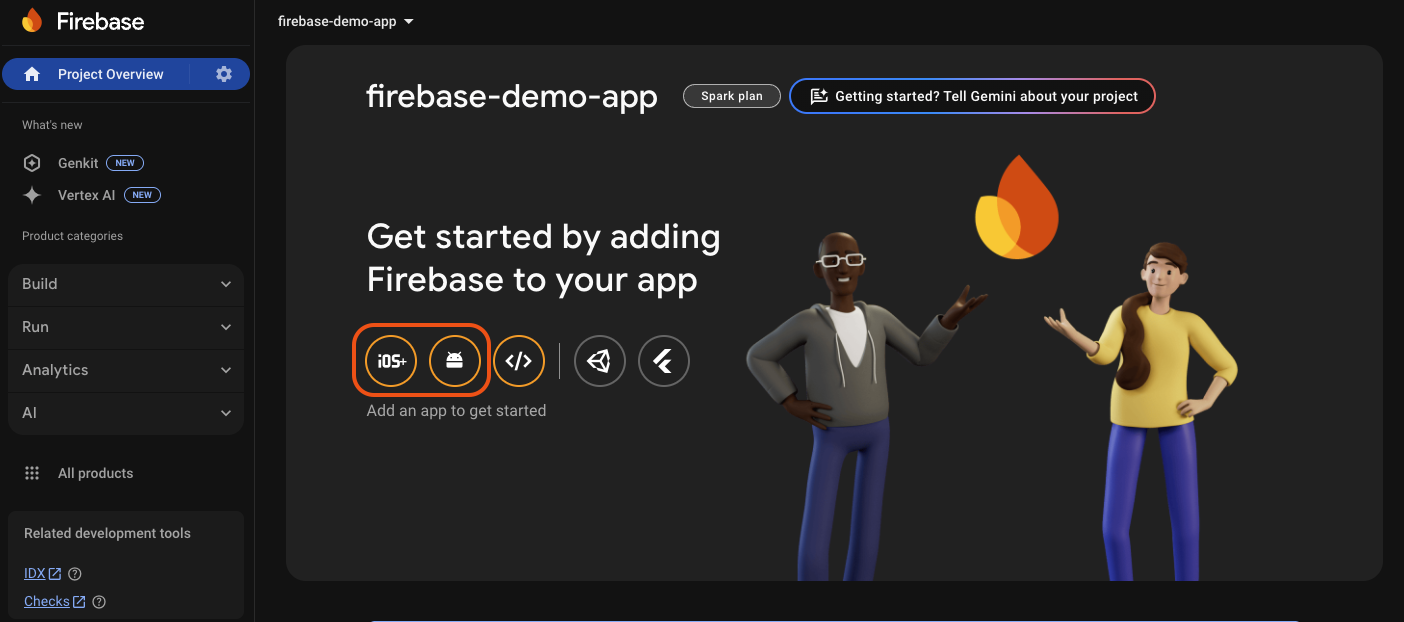Click the 'What's new' label
This screenshot has width=1404, height=622.
(52, 125)
